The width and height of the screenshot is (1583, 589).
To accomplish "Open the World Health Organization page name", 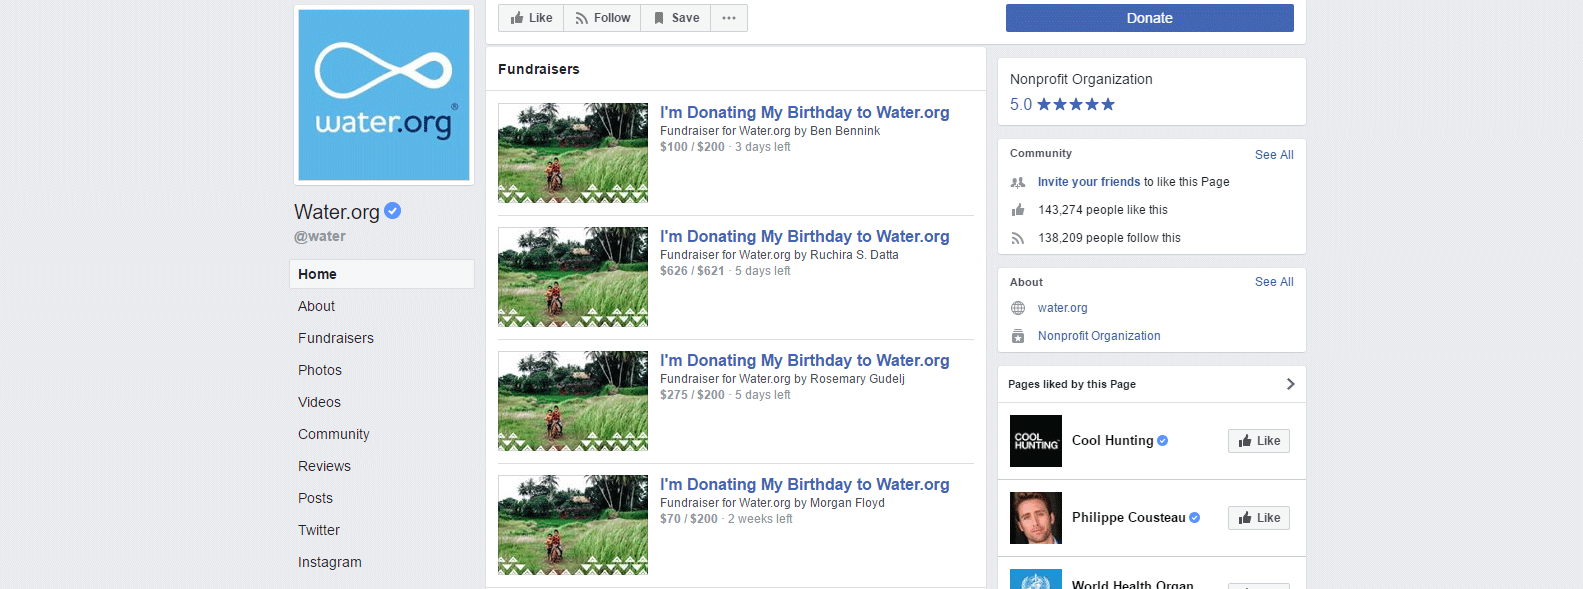I will 1133,584.
